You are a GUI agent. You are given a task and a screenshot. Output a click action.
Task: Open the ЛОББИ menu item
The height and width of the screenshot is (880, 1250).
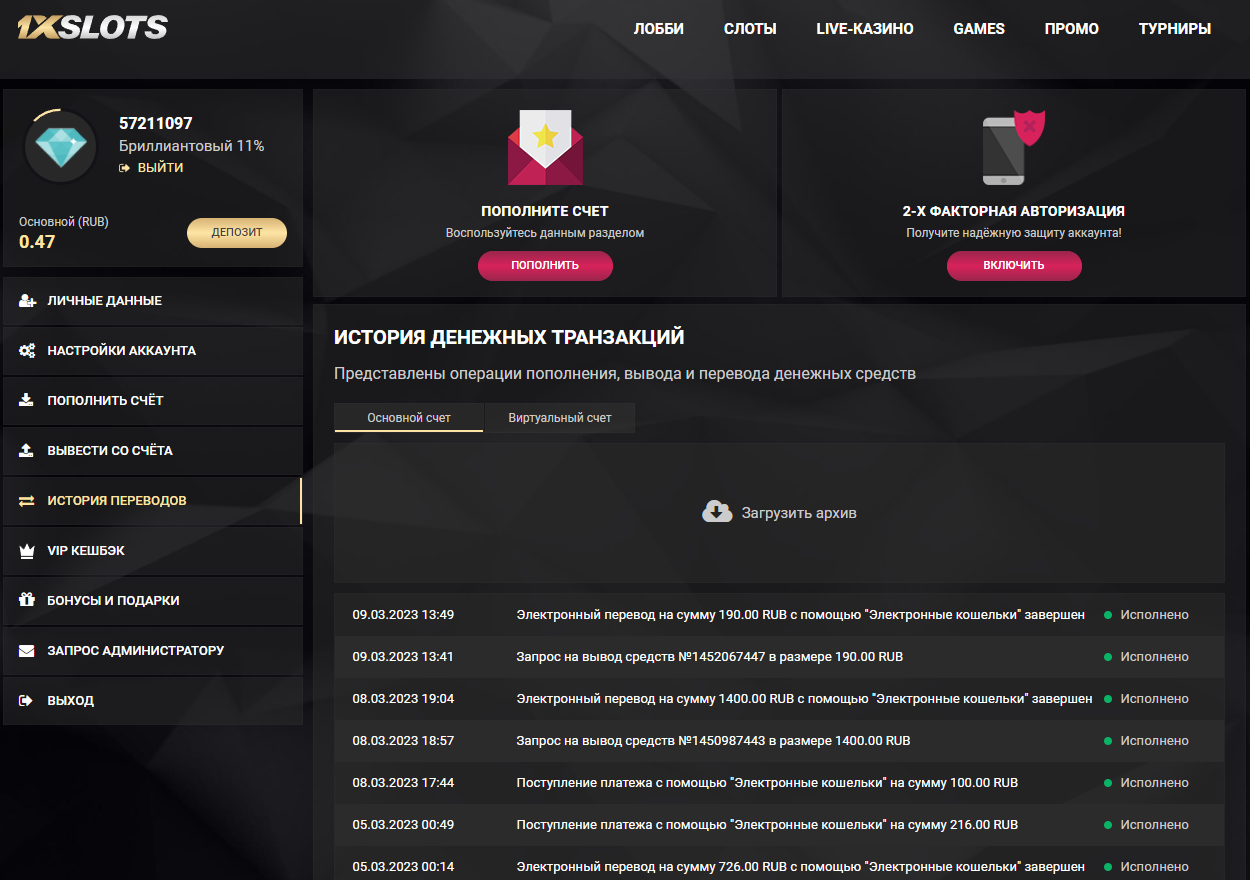tap(659, 29)
